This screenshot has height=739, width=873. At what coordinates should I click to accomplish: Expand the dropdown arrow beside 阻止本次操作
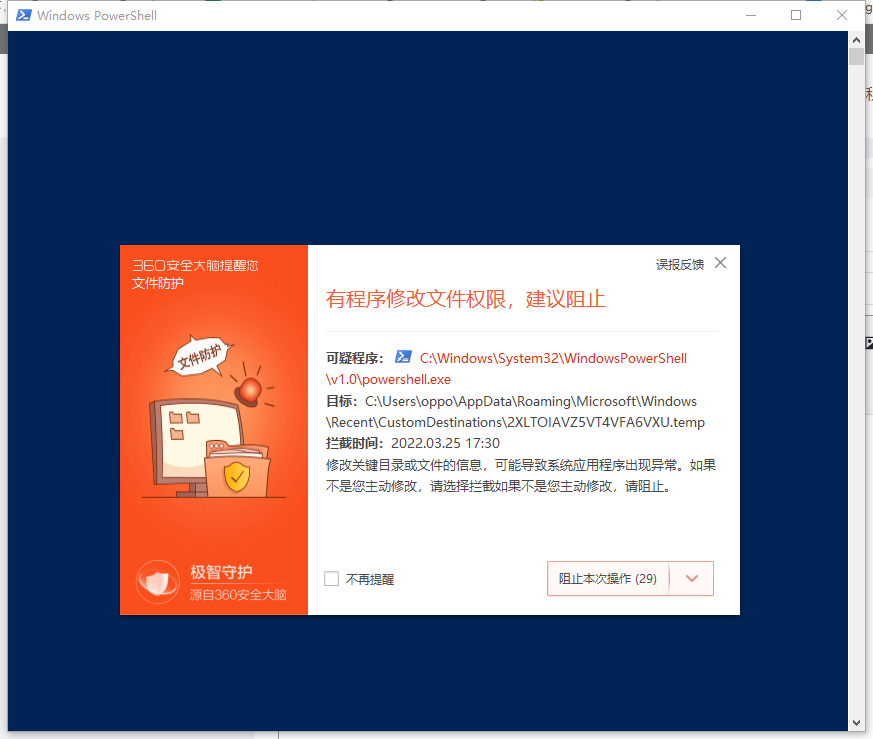click(691, 579)
